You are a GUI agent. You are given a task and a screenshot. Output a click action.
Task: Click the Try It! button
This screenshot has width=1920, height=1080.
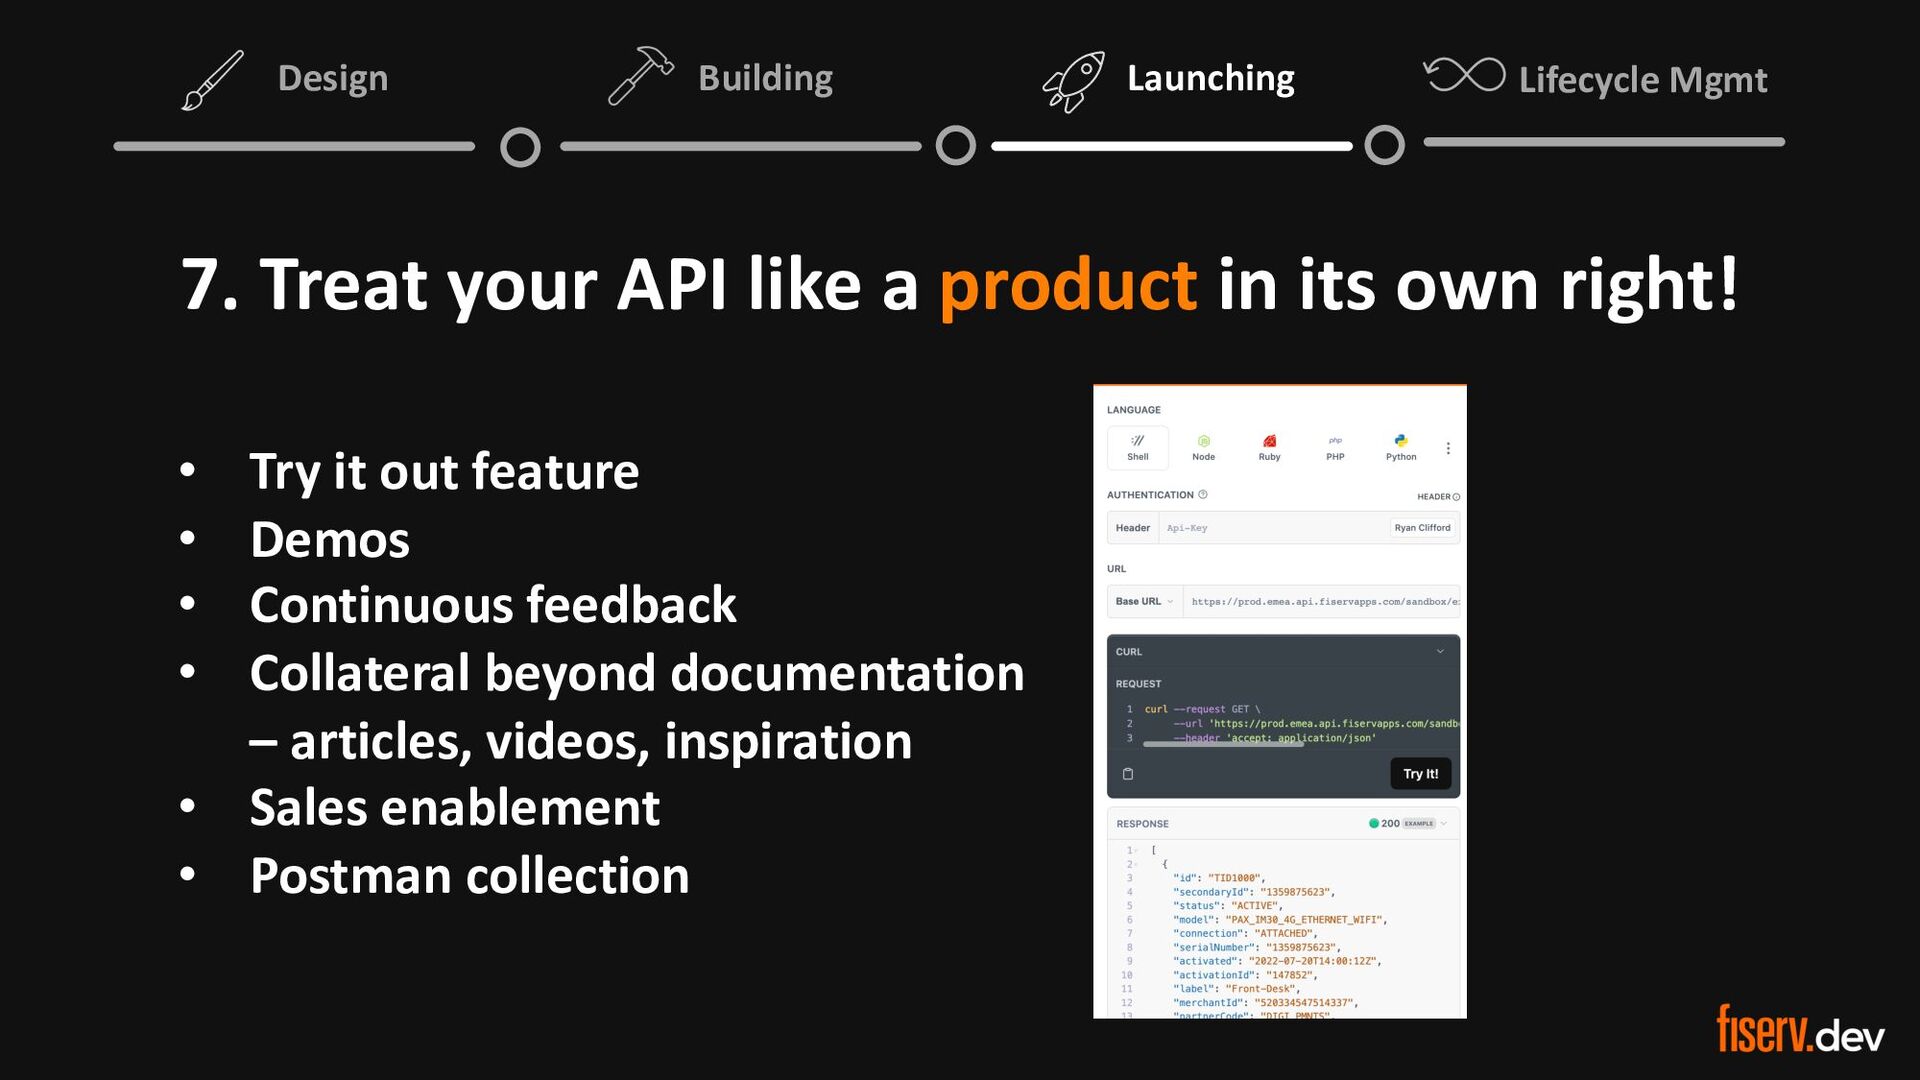coord(1421,774)
